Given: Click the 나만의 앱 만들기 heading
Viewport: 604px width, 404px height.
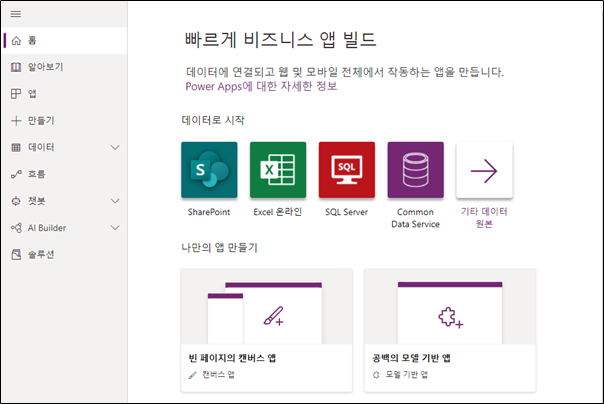Looking at the screenshot, I should pos(220,247).
